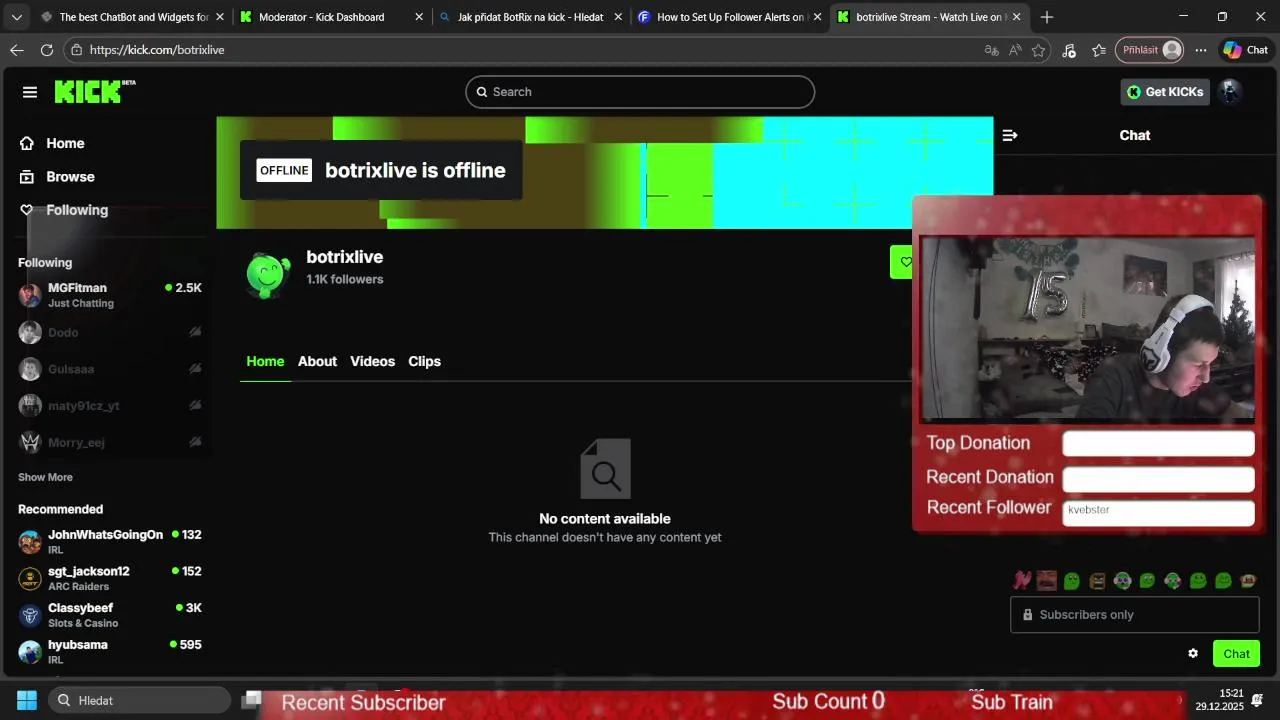Click the KICK logo
This screenshot has width=1280, height=720.
point(95,91)
